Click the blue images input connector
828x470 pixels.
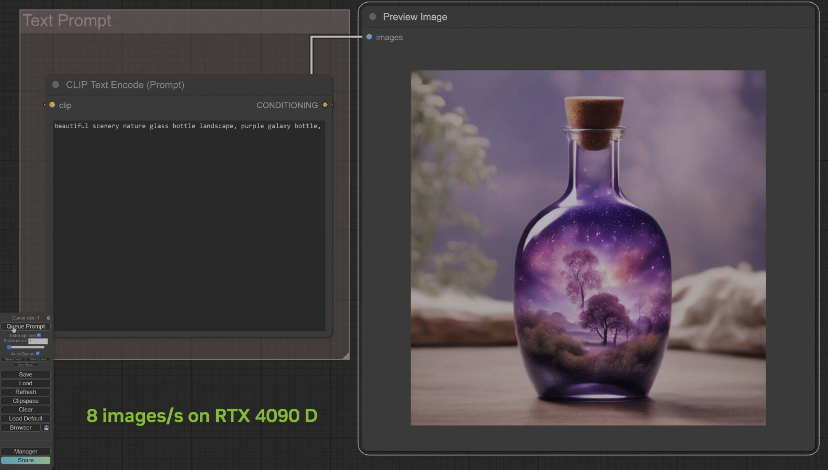(x=369, y=37)
